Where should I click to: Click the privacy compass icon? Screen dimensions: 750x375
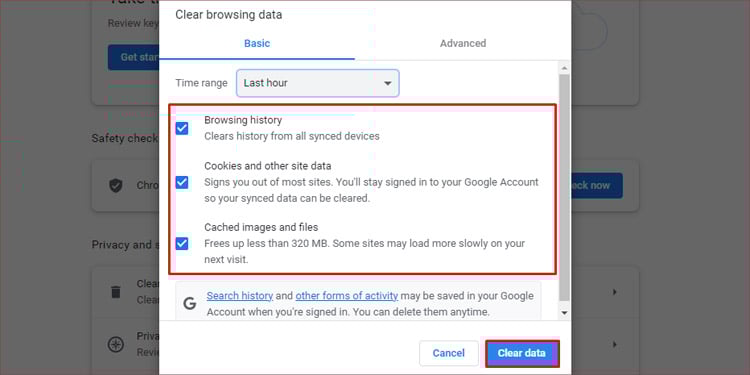(x=116, y=344)
